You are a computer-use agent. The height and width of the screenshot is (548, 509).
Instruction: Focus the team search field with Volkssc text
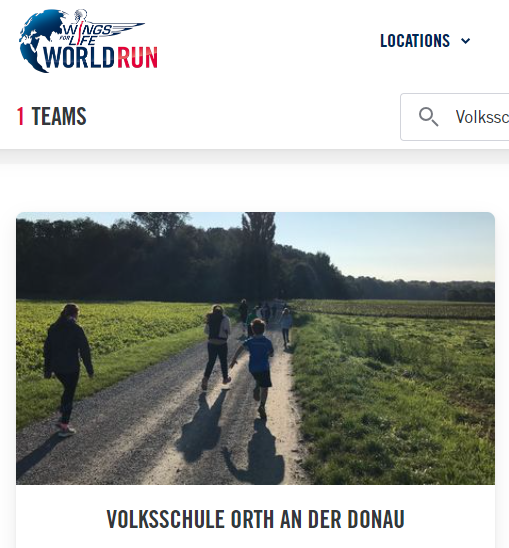coord(455,117)
